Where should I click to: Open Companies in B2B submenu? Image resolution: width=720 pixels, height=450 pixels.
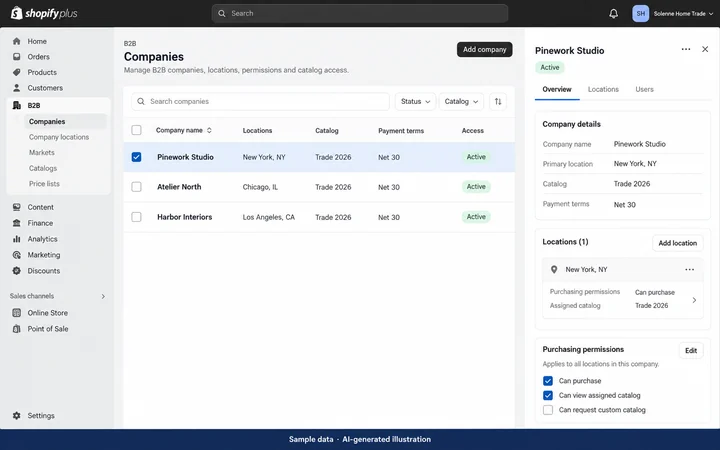point(66,122)
